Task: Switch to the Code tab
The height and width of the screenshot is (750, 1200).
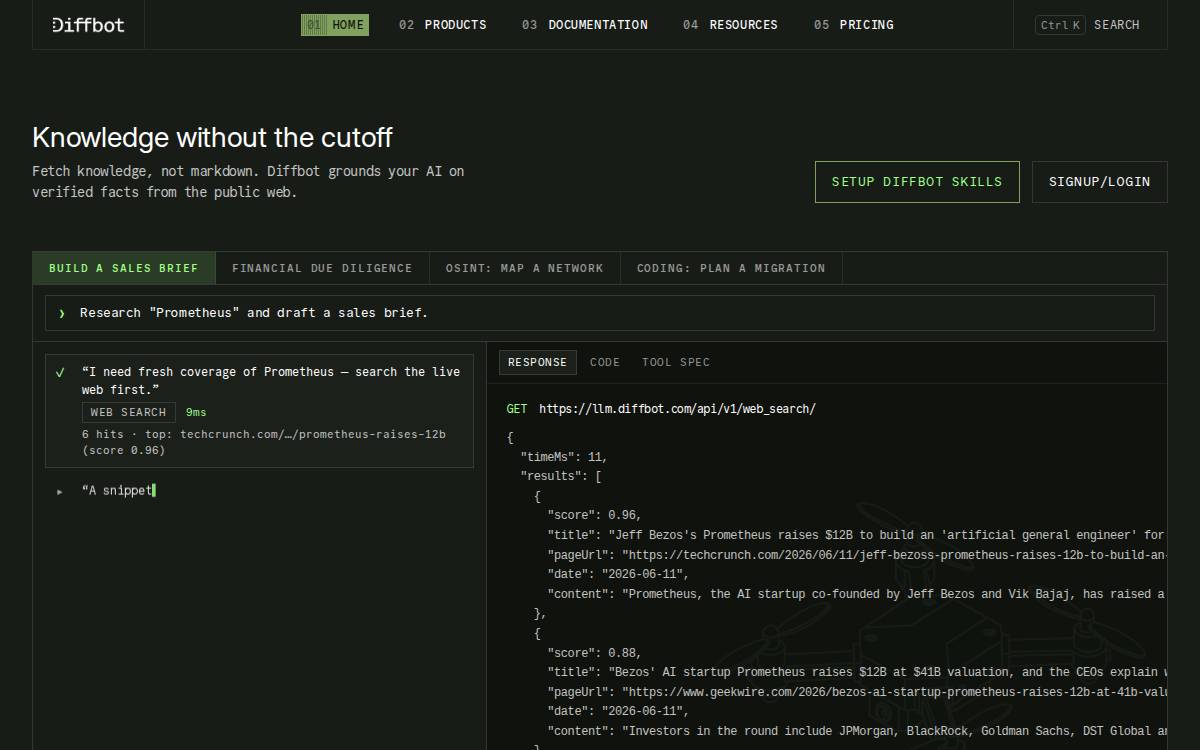Action: pyautogui.click(x=605, y=362)
